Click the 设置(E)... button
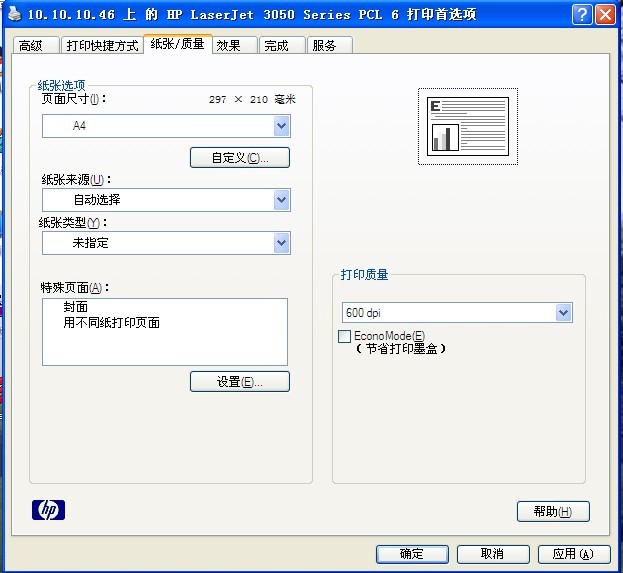Screen dimensions: 623x573 [x=240, y=382]
